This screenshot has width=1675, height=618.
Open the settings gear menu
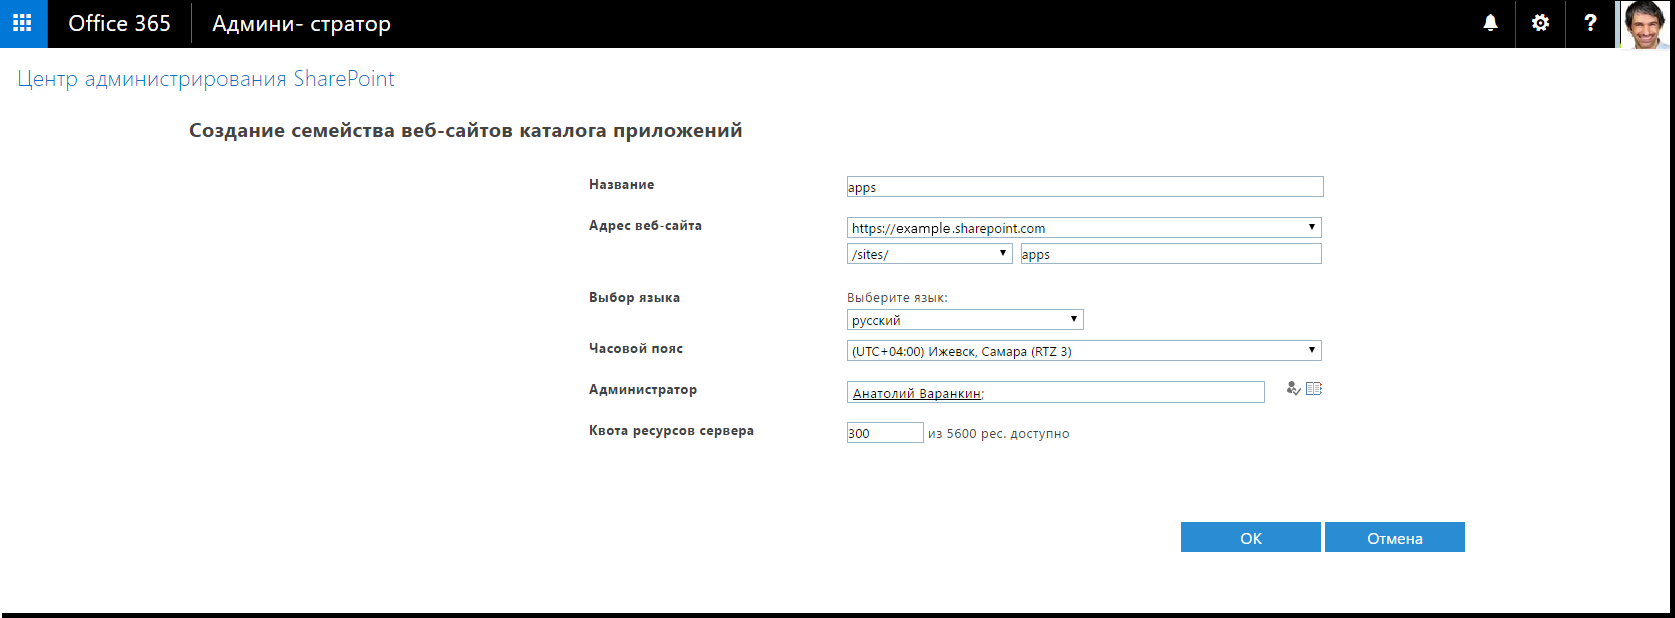coord(1540,23)
